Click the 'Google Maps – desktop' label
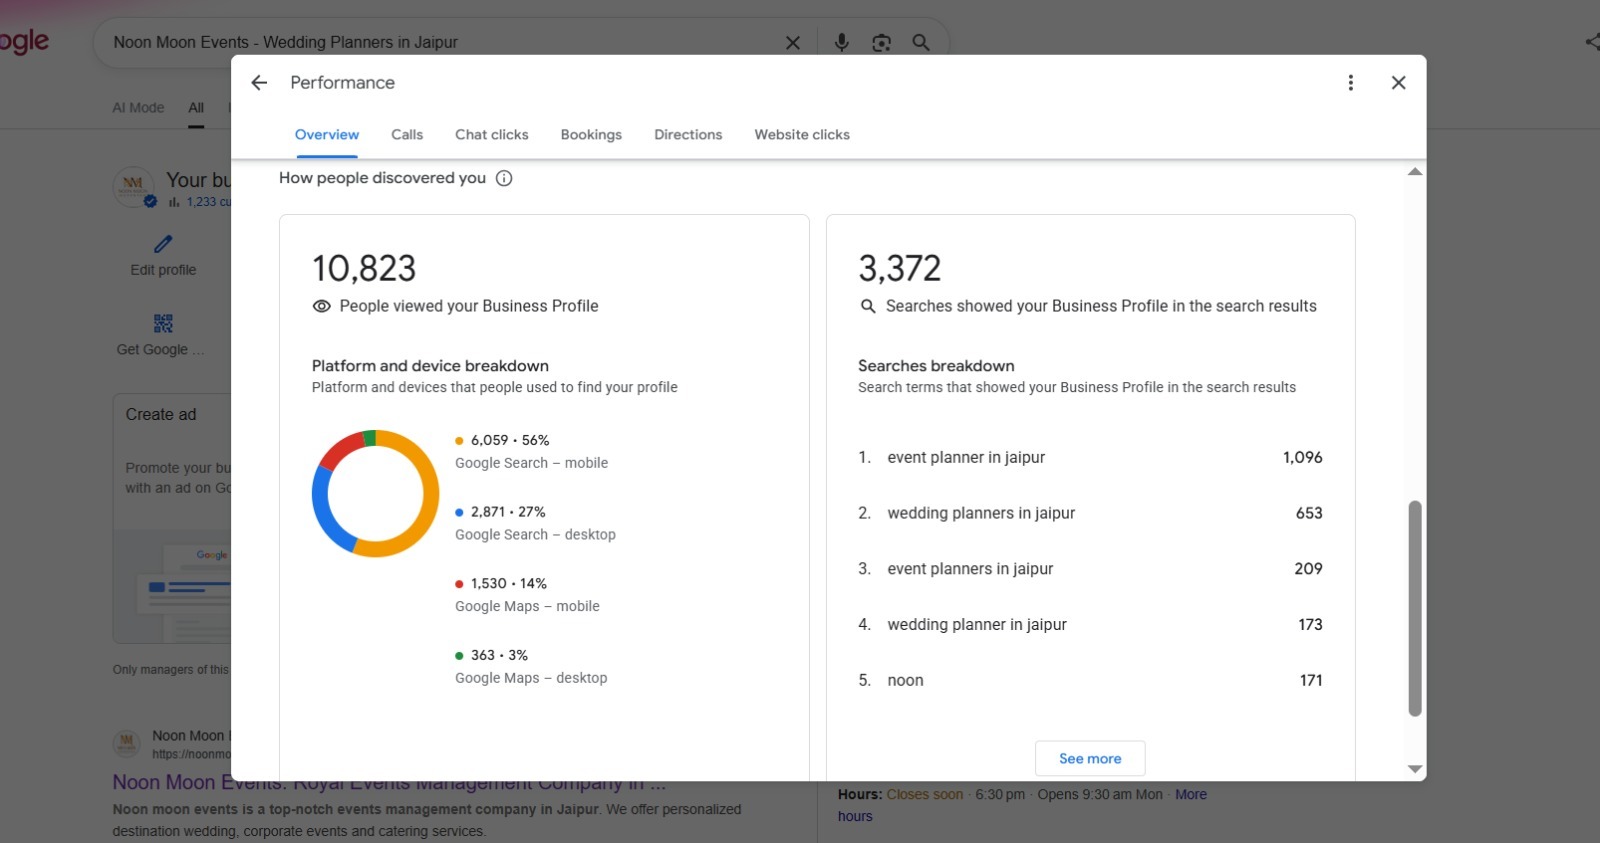1600x843 pixels. pos(531,678)
